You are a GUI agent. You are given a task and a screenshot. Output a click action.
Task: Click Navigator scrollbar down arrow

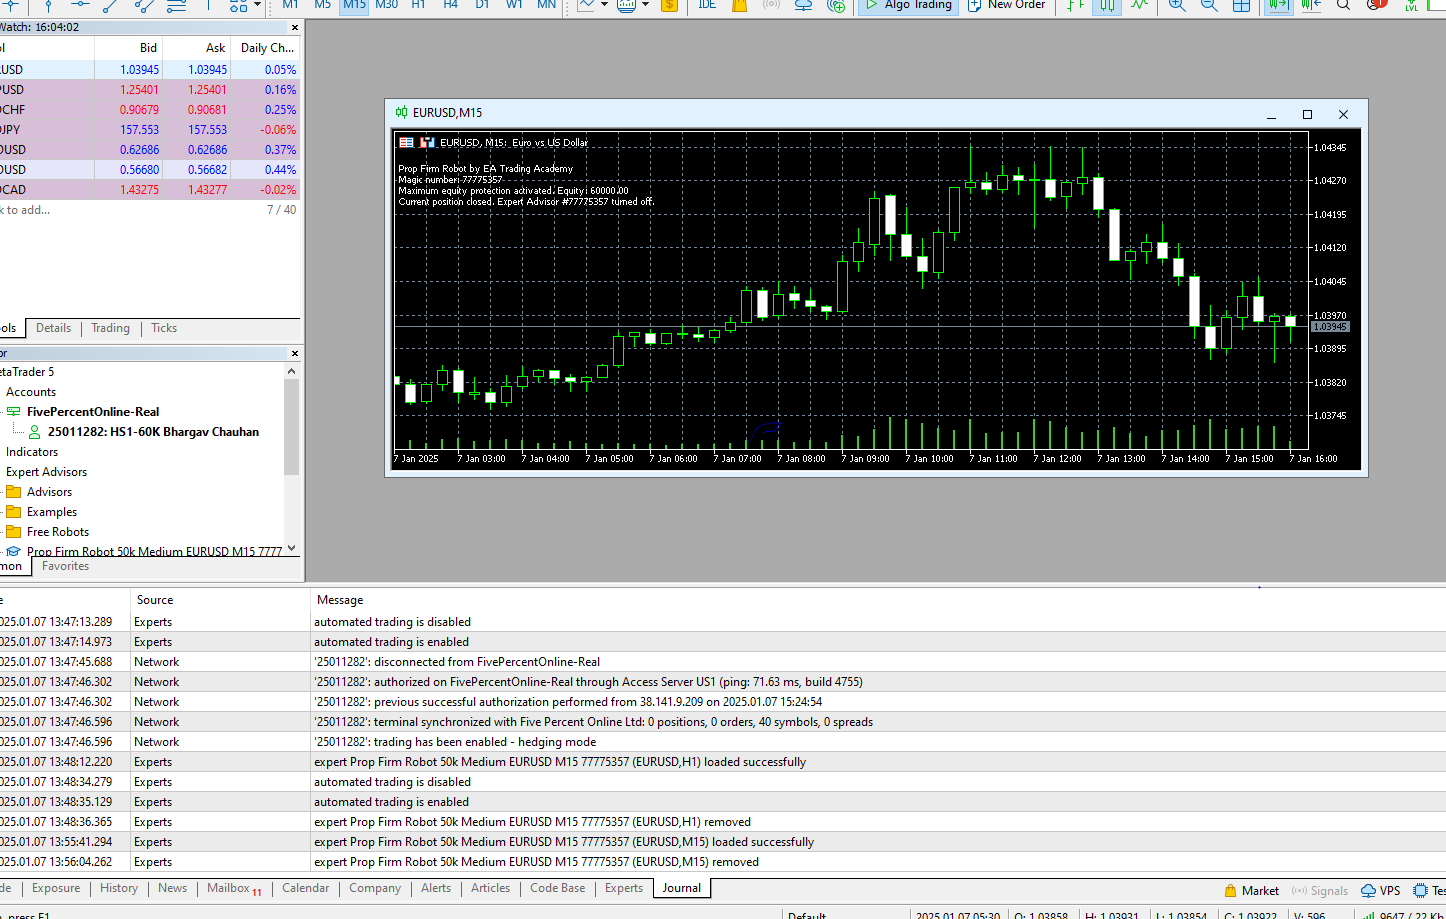pyautogui.click(x=292, y=547)
